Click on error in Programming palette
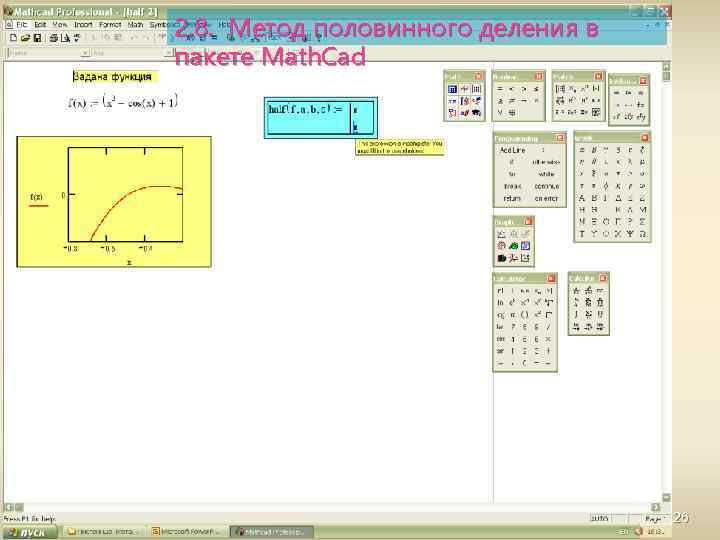The image size is (720, 540). click(546, 198)
